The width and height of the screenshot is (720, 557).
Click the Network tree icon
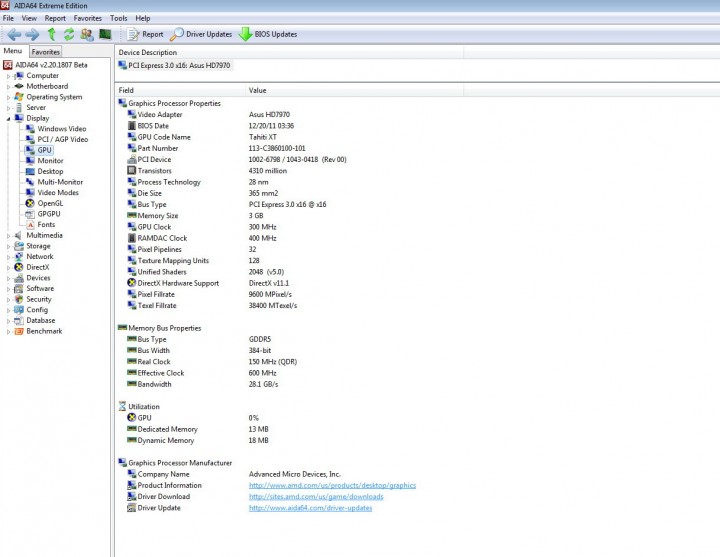coord(19,257)
